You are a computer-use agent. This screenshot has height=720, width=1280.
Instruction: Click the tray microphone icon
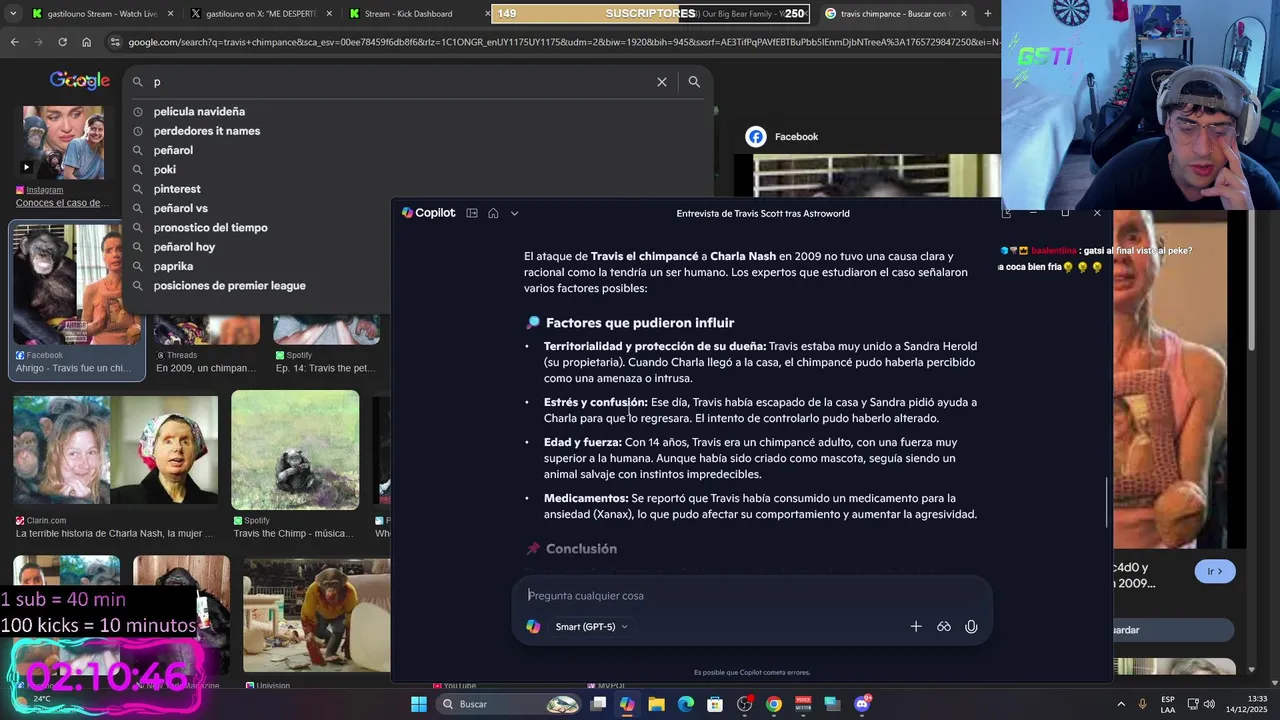click(x=1143, y=704)
